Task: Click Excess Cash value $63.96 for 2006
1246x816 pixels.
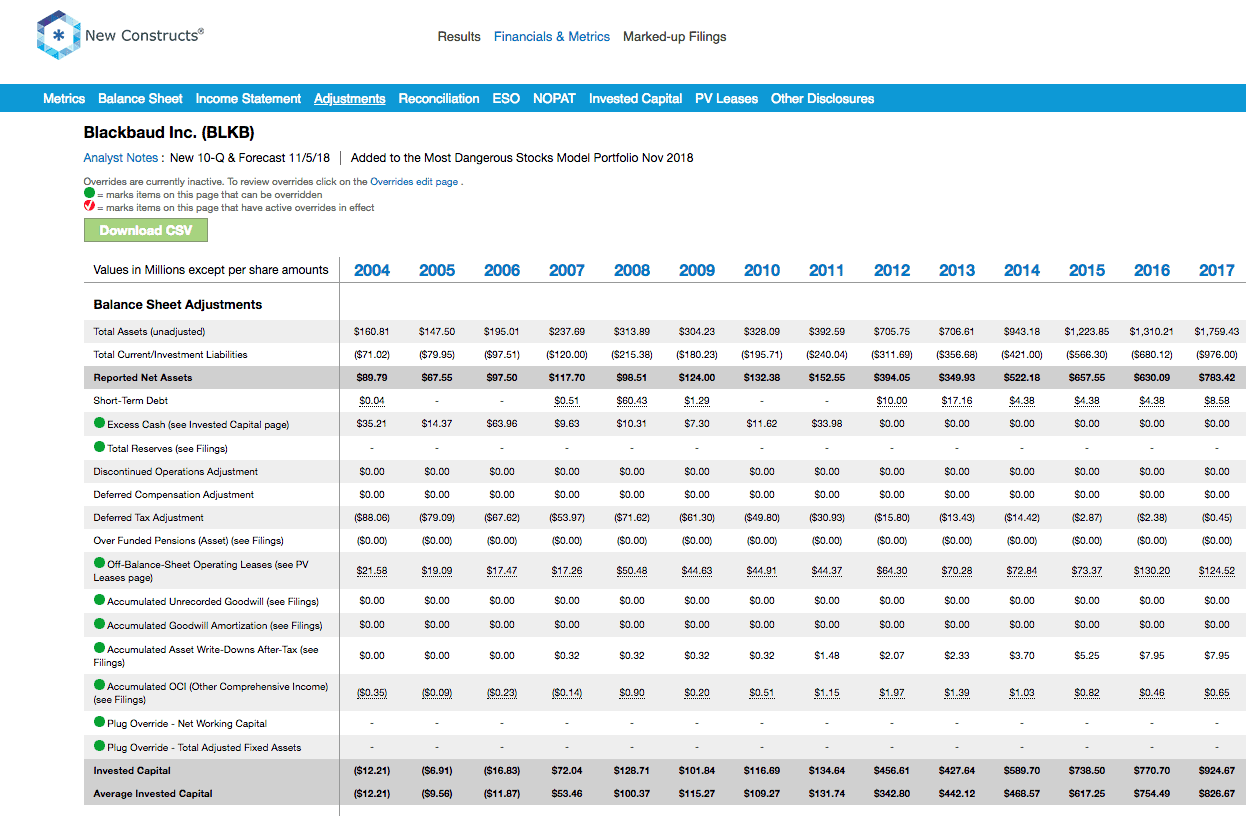Action: tap(502, 424)
